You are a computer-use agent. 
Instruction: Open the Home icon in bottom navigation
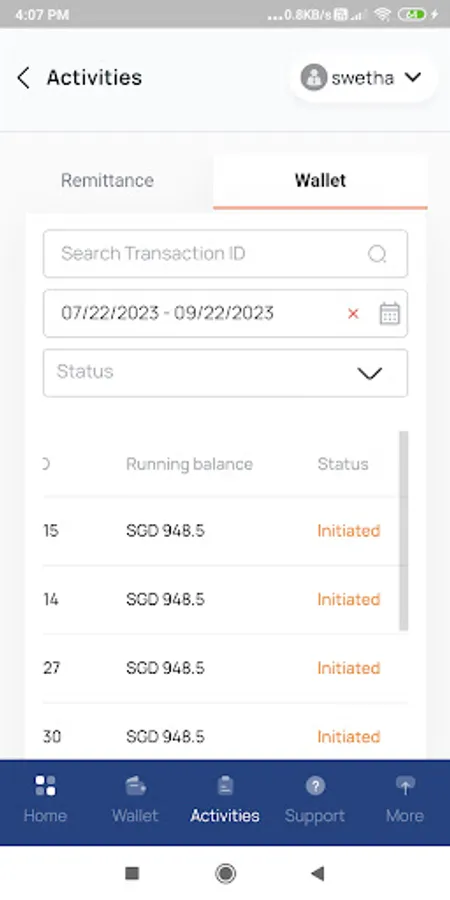point(45,786)
